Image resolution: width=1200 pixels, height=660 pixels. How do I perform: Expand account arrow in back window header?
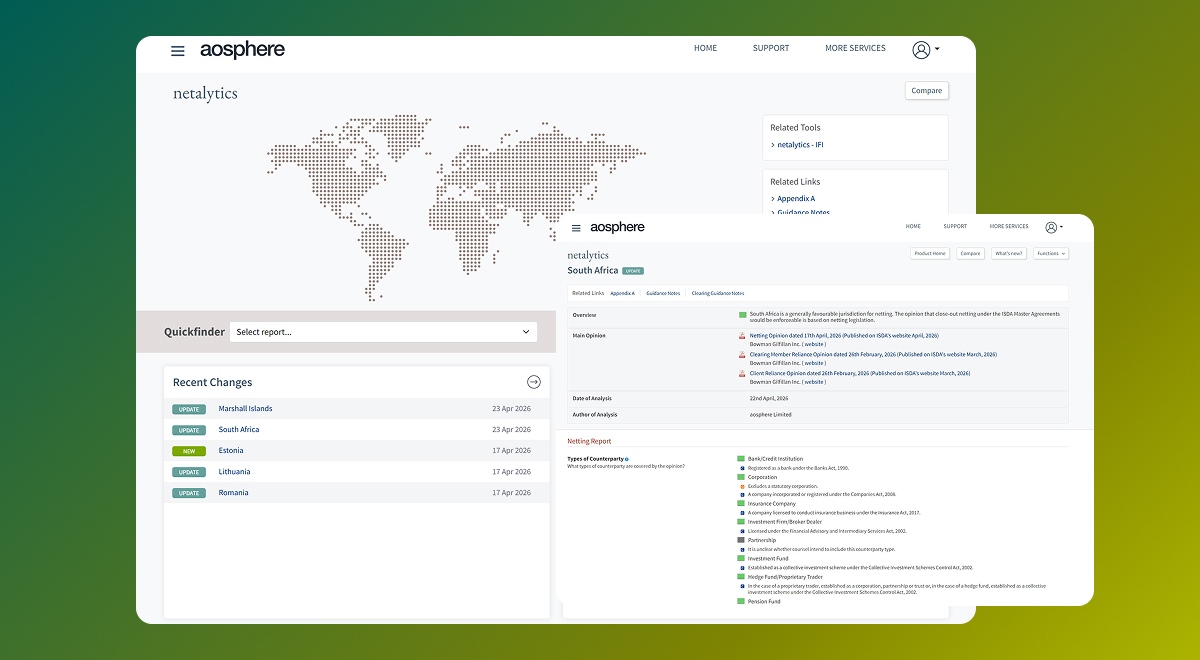click(x=937, y=50)
